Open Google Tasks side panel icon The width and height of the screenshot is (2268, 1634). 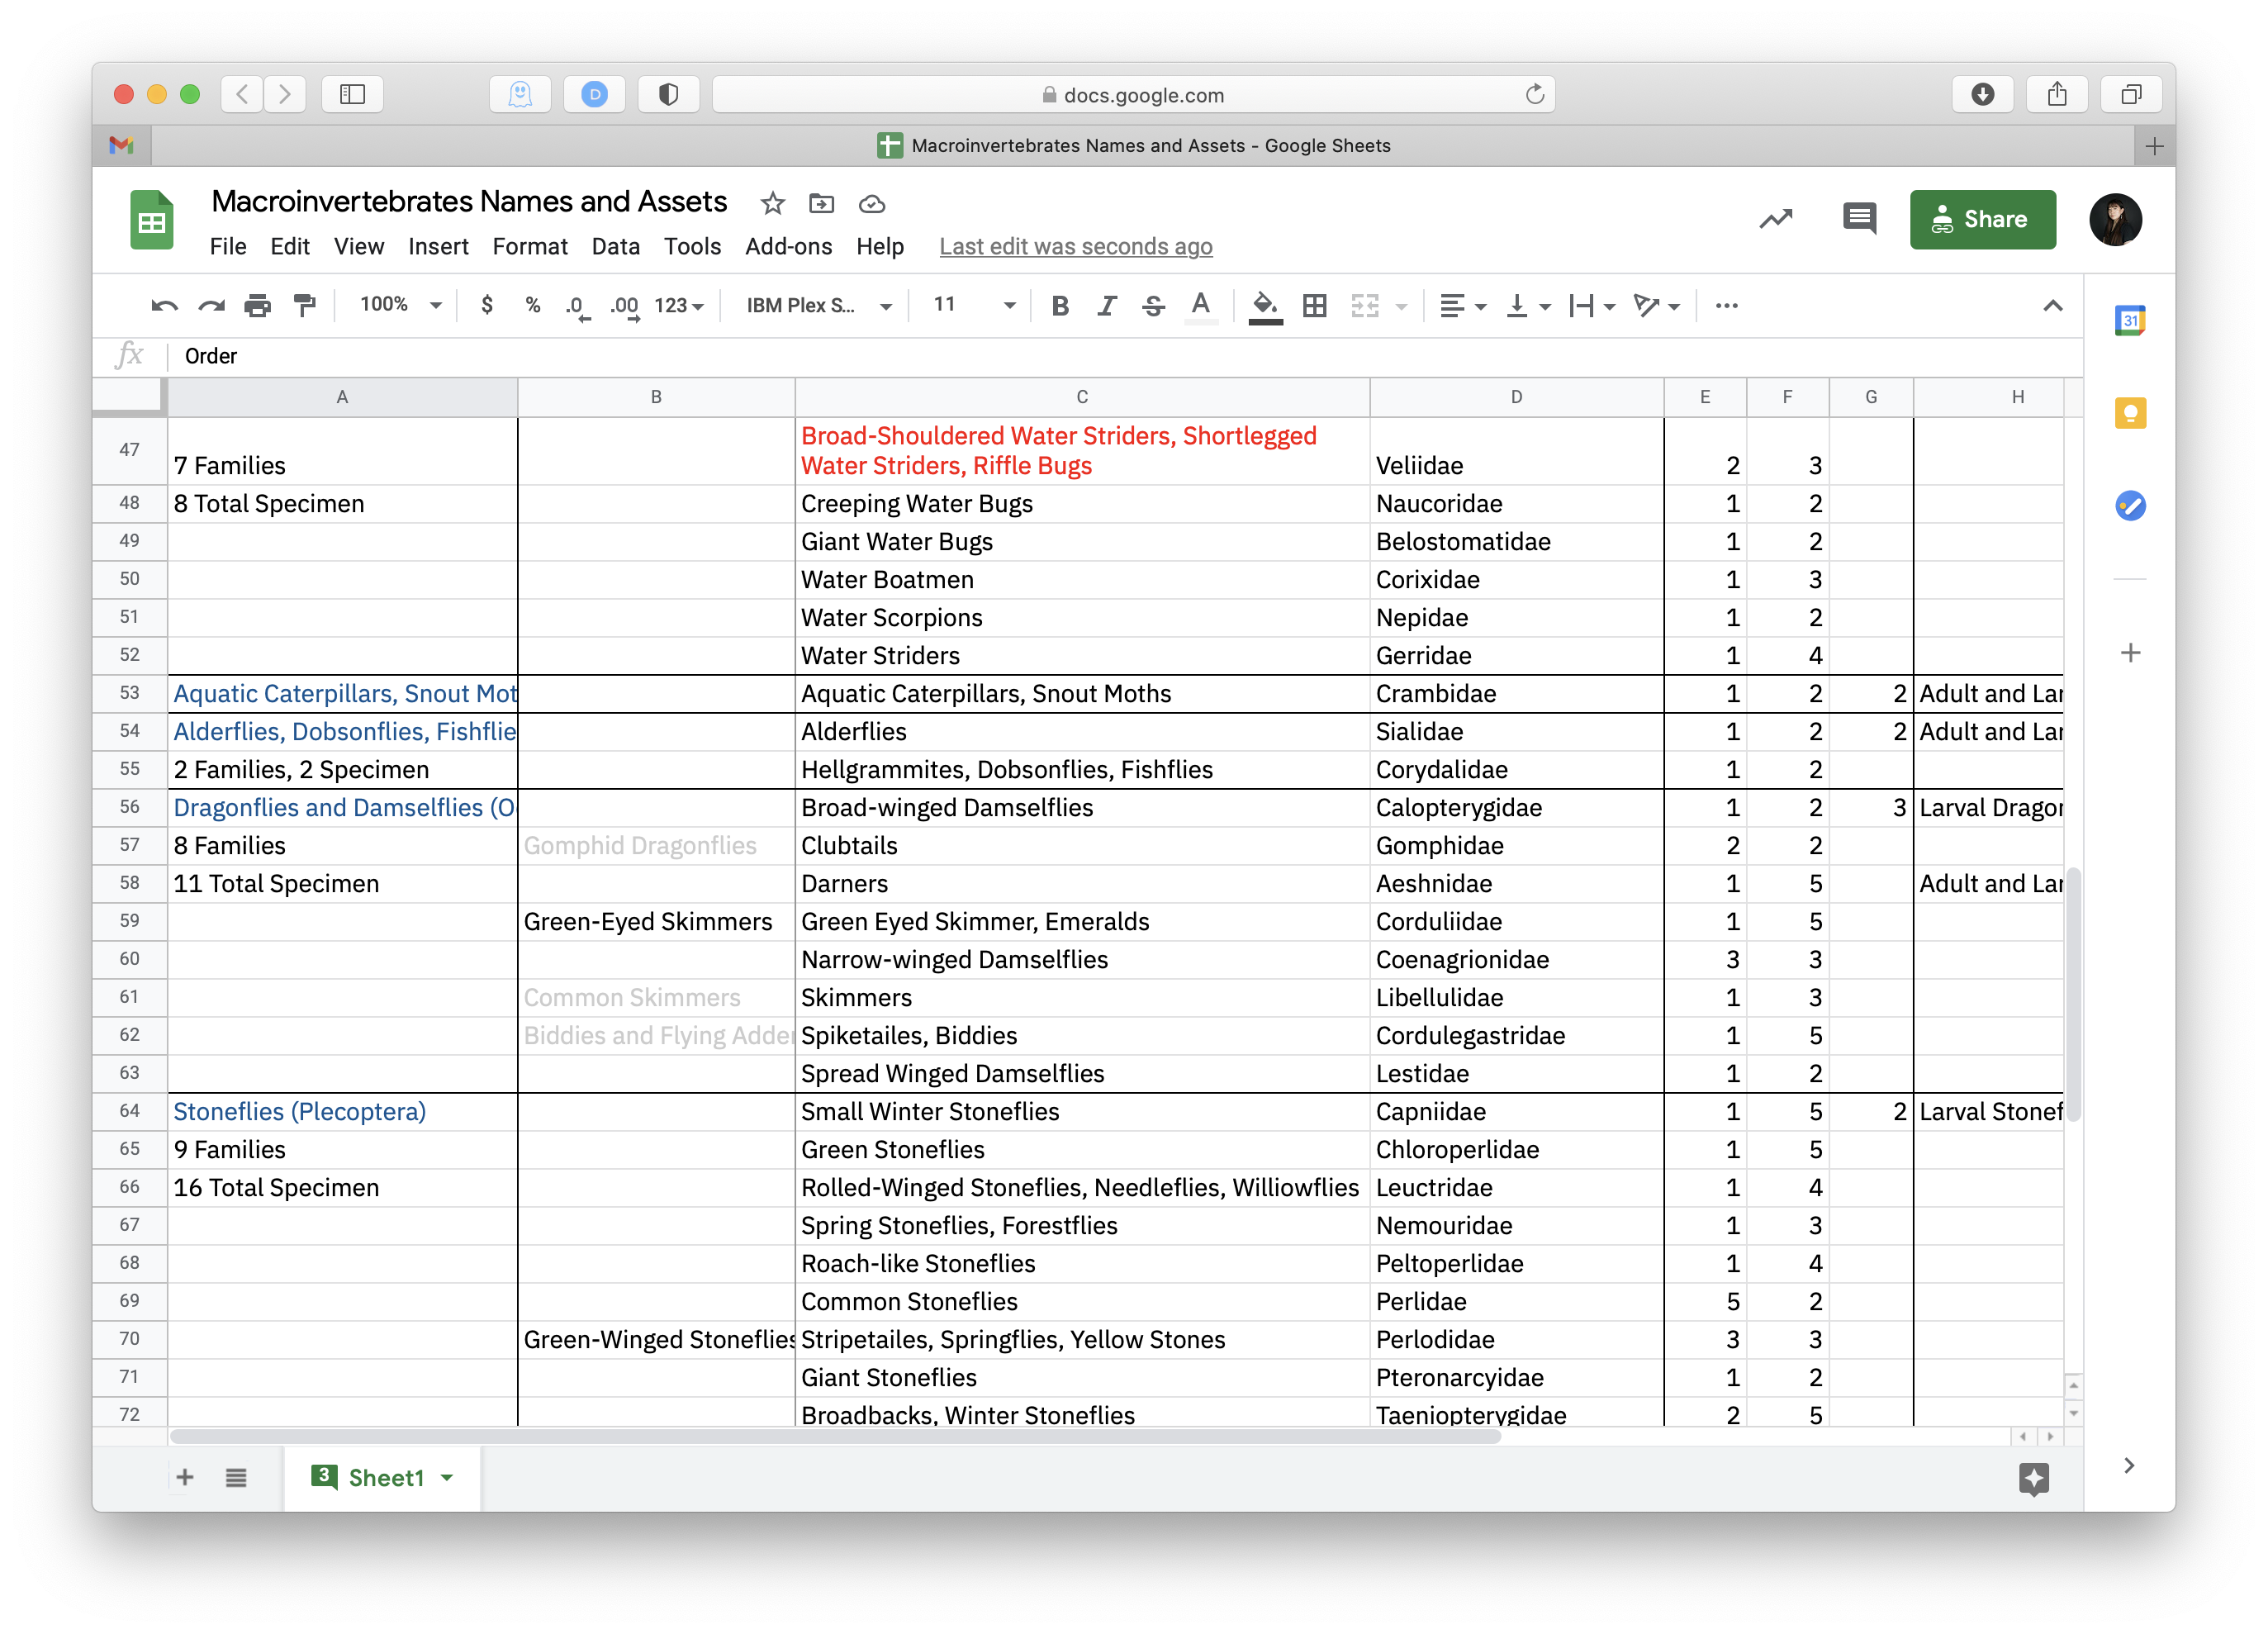tap(2130, 506)
